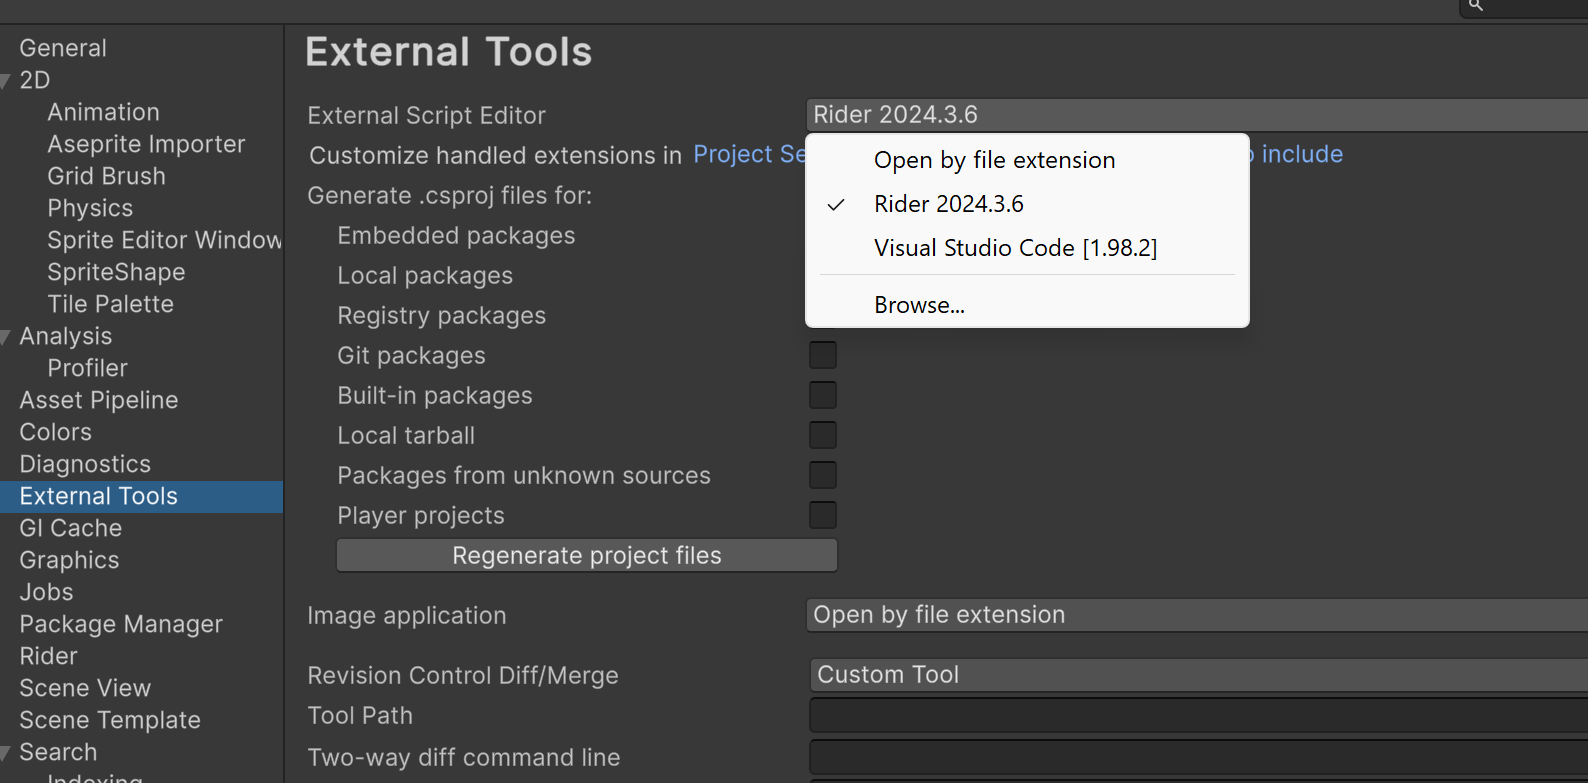Click the Local packages label
1588x783 pixels.
tap(425, 276)
